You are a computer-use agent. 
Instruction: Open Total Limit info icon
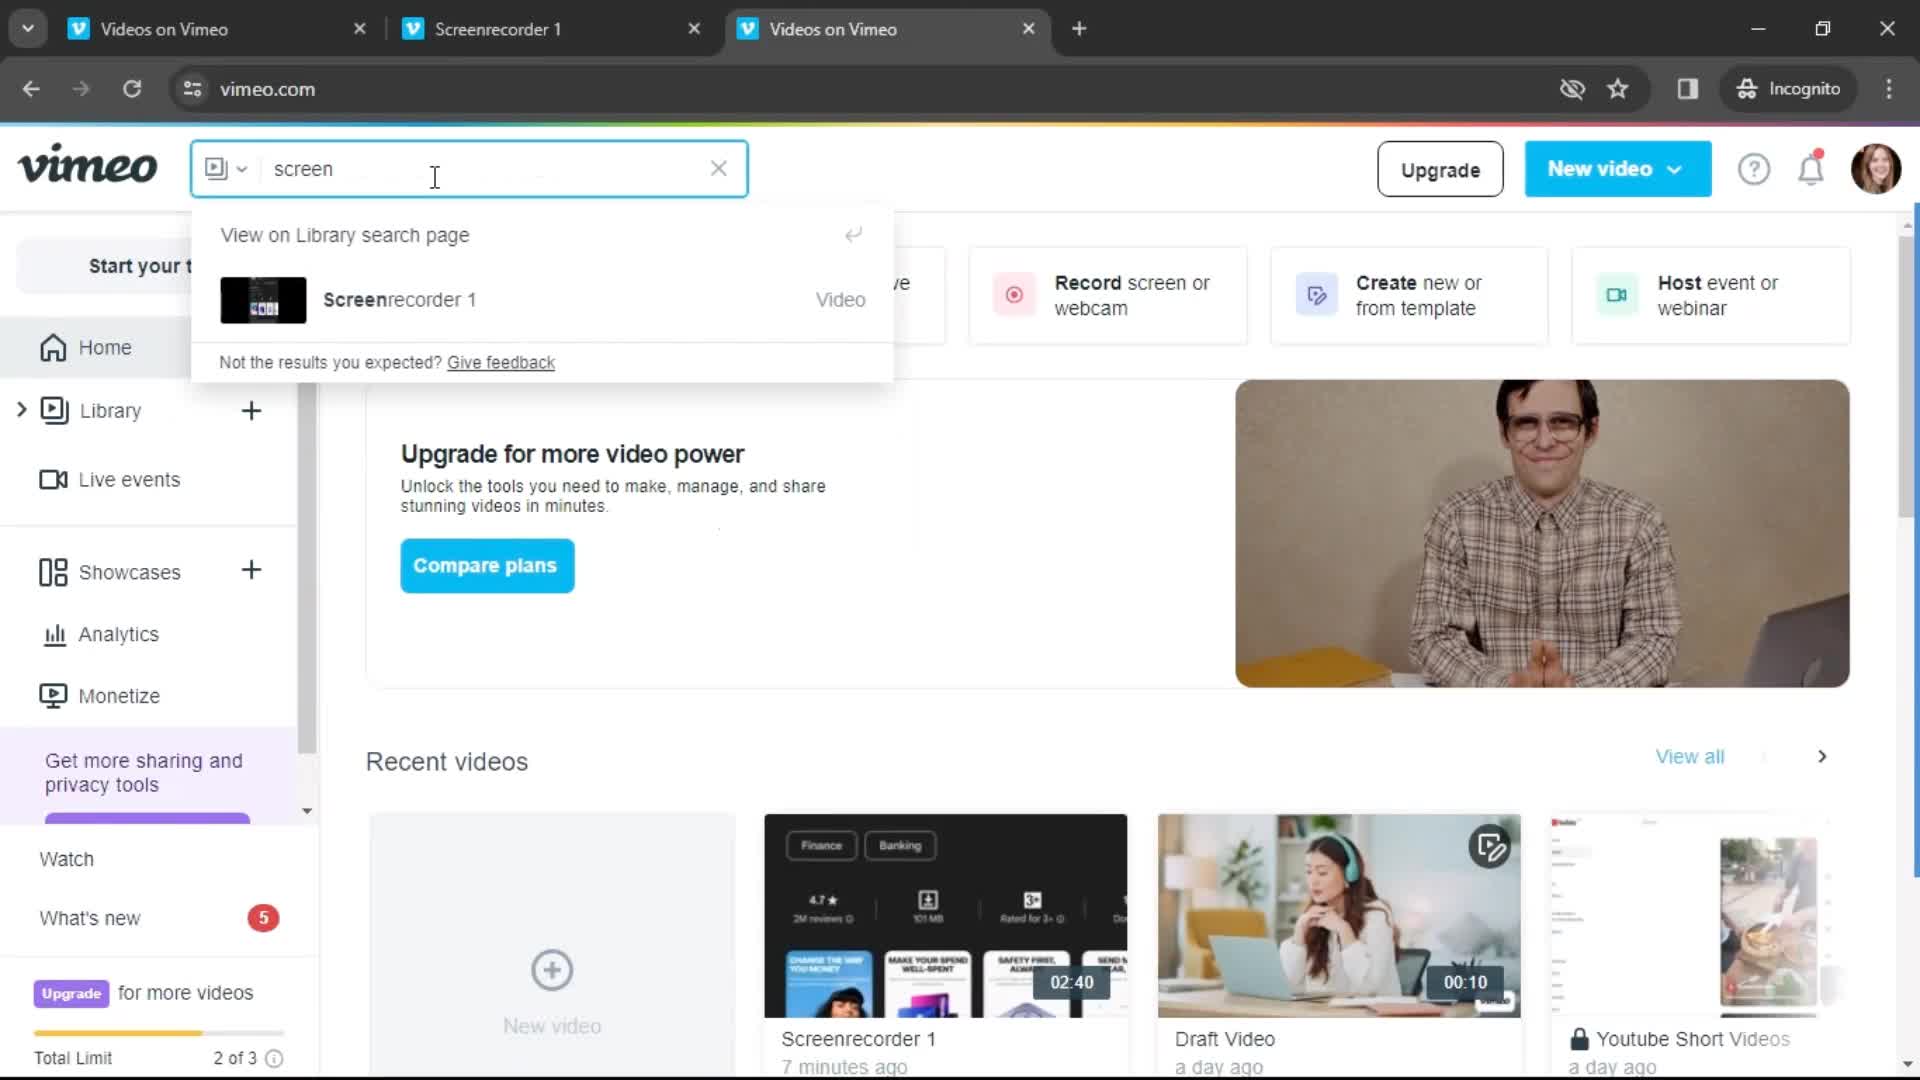pyautogui.click(x=274, y=1058)
